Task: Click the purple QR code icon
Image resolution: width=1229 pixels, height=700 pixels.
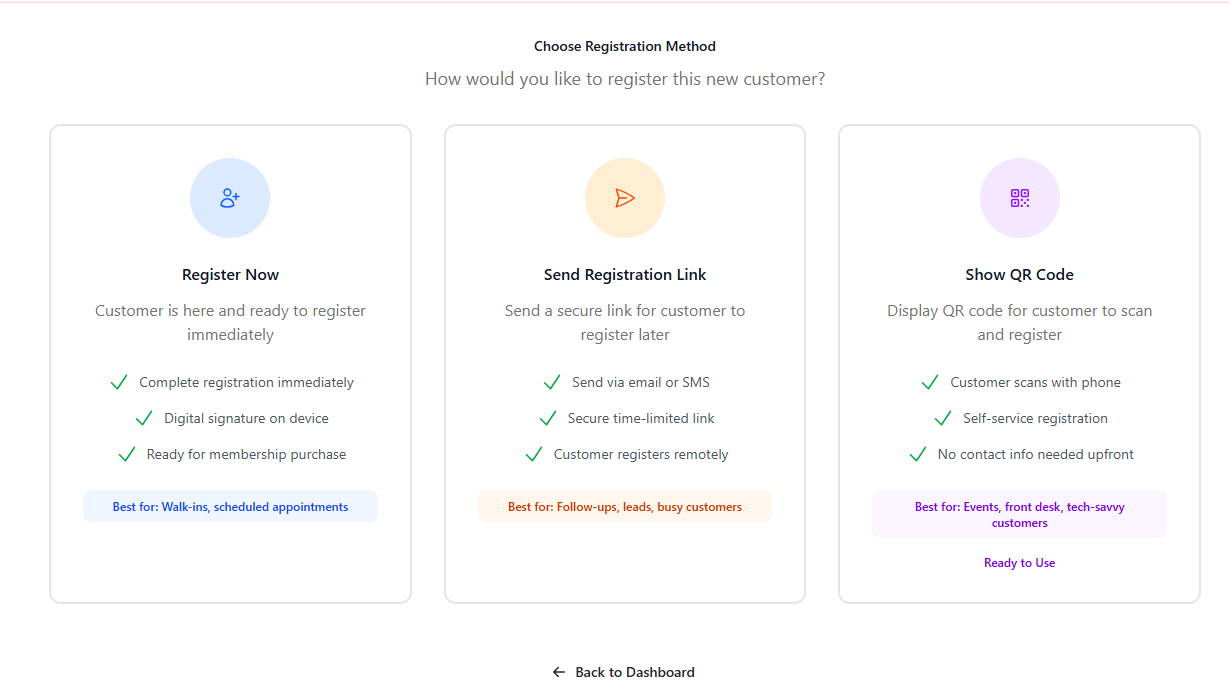Action: click(1019, 198)
